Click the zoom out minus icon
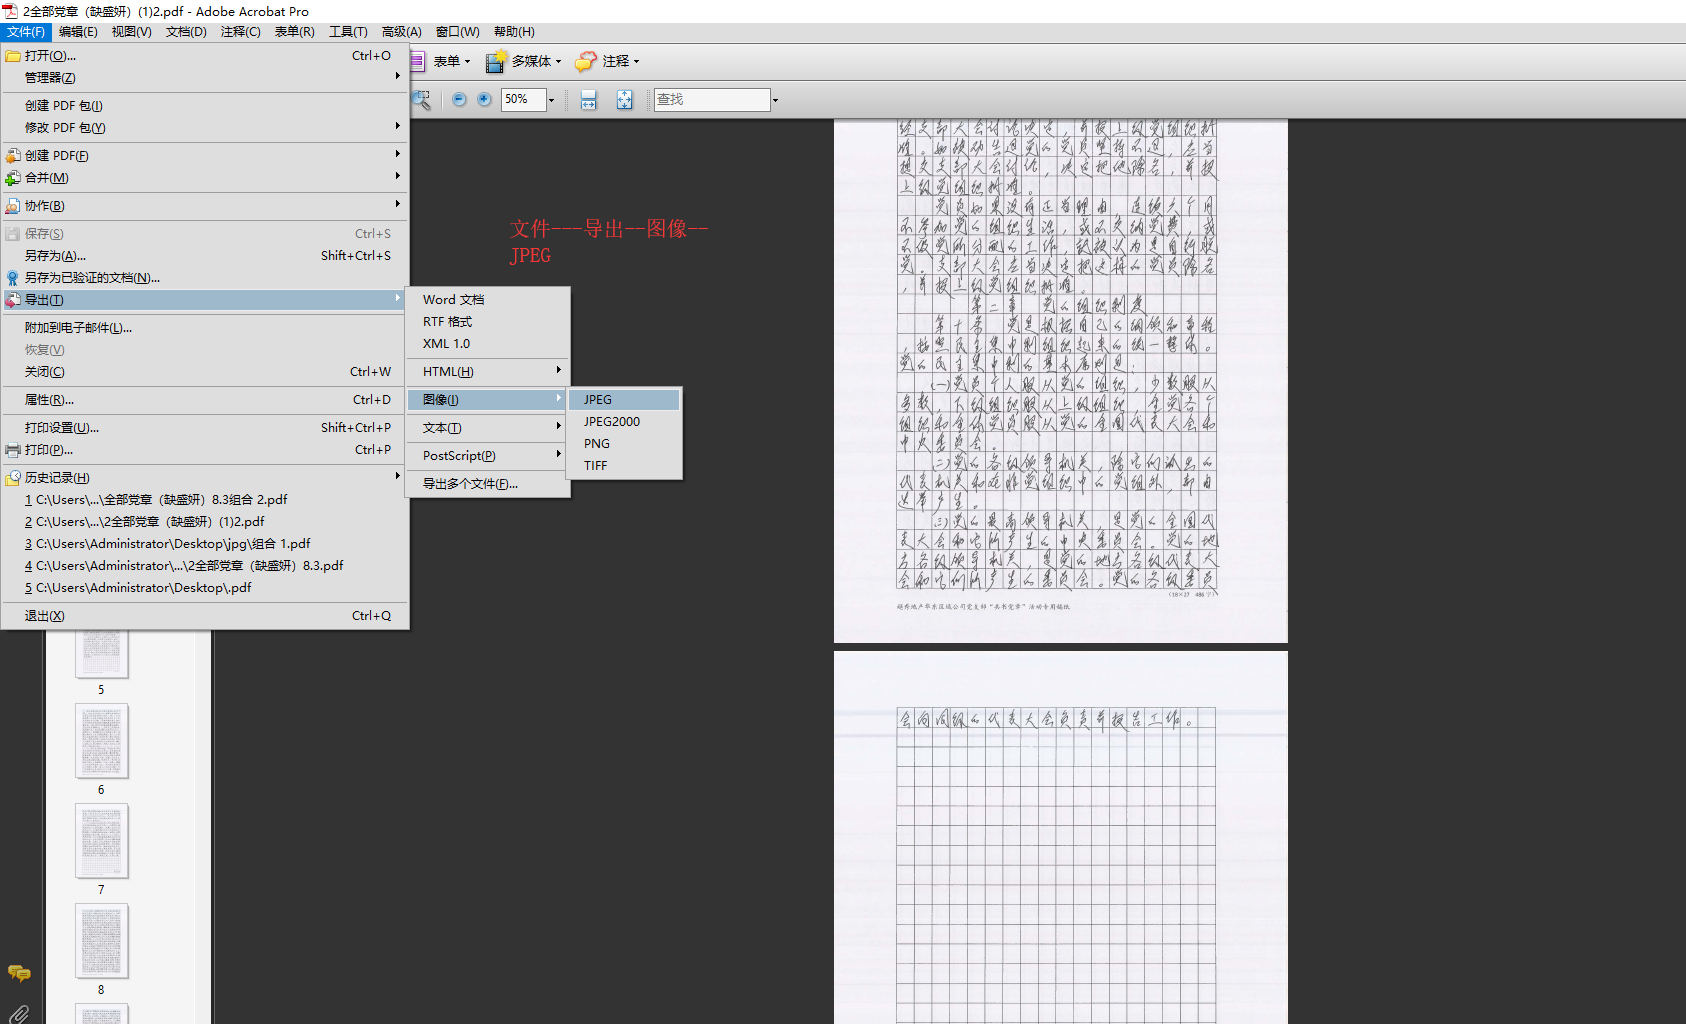This screenshot has width=1686, height=1024. tap(459, 99)
